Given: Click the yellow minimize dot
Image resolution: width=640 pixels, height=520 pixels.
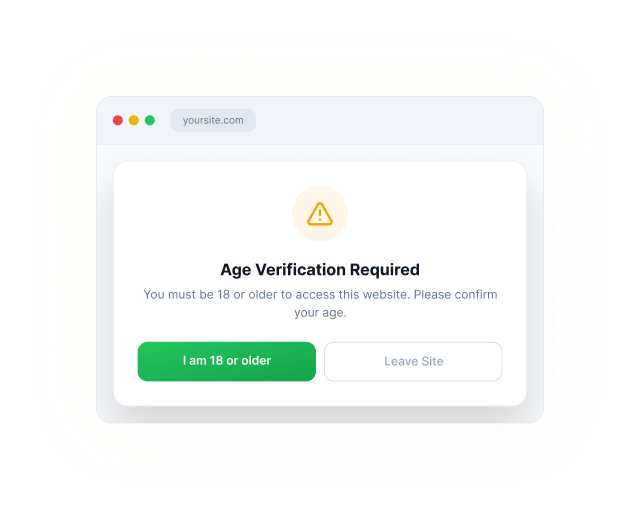Looking at the screenshot, I should (134, 120).
